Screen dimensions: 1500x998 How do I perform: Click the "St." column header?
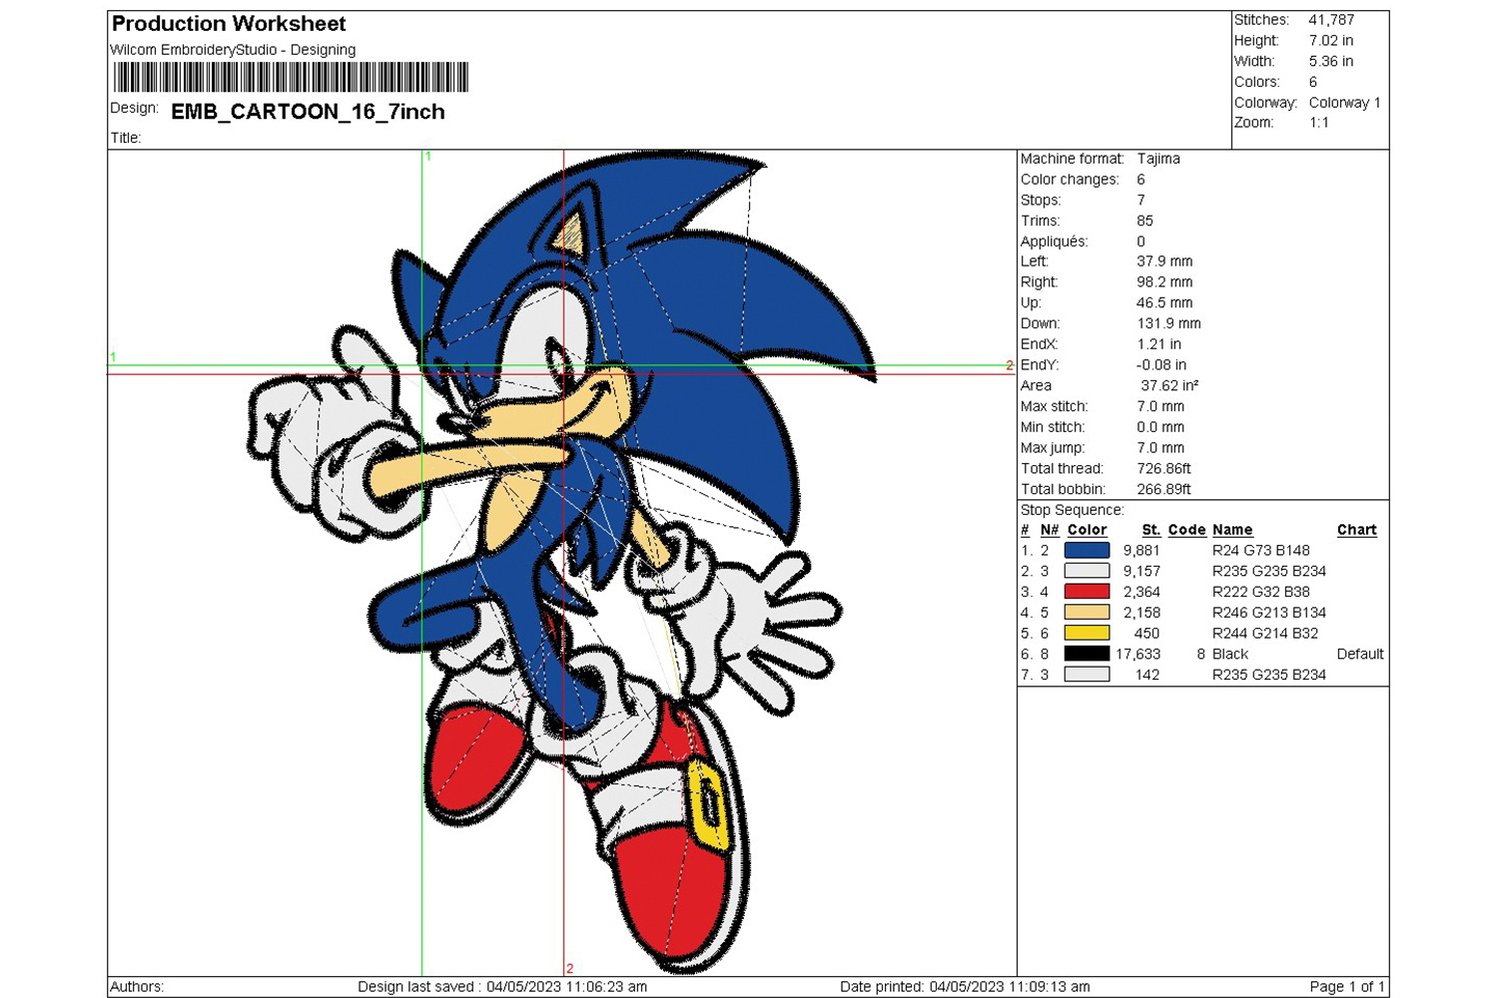tap(1151, 530)
